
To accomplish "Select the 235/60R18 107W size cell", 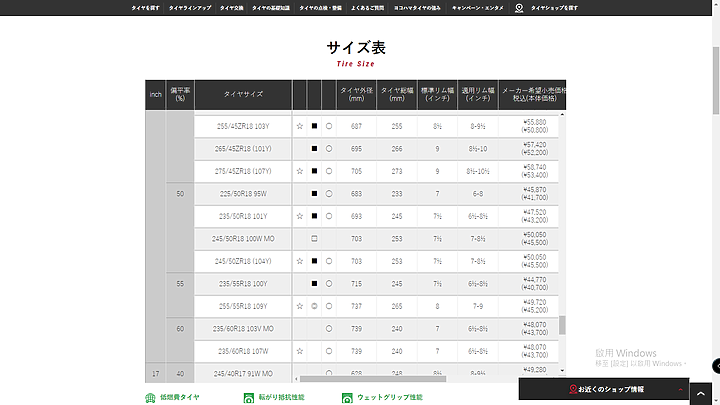I will tap(243, 351).
